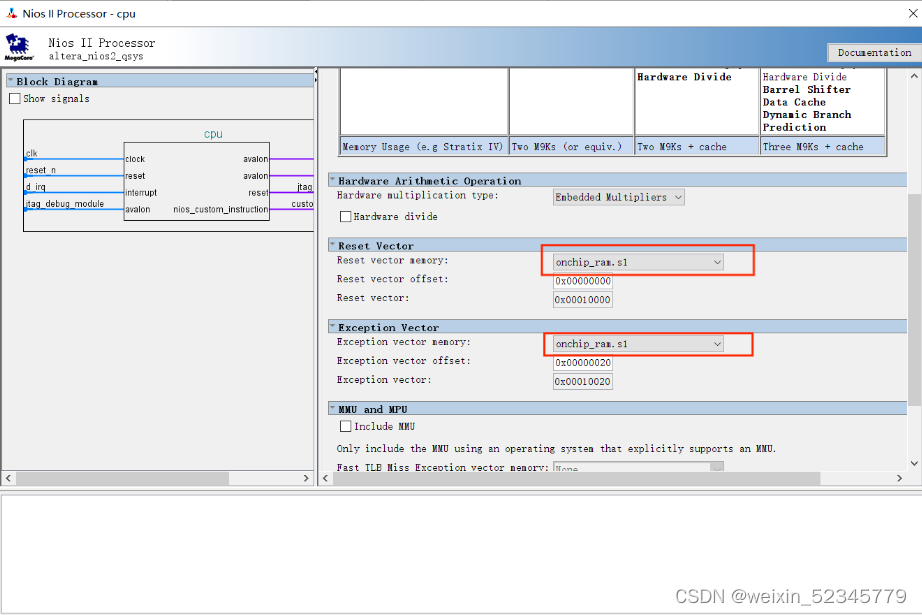Click the Exception vector value field
The image size is (922, 615).
point(583,382)
